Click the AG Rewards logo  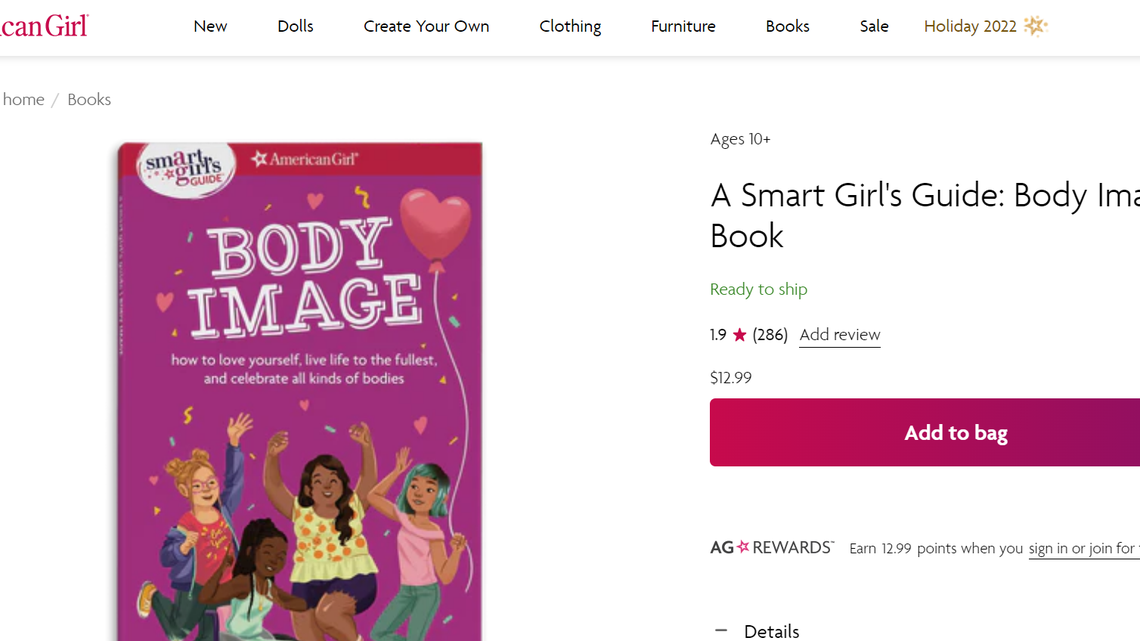771,547
